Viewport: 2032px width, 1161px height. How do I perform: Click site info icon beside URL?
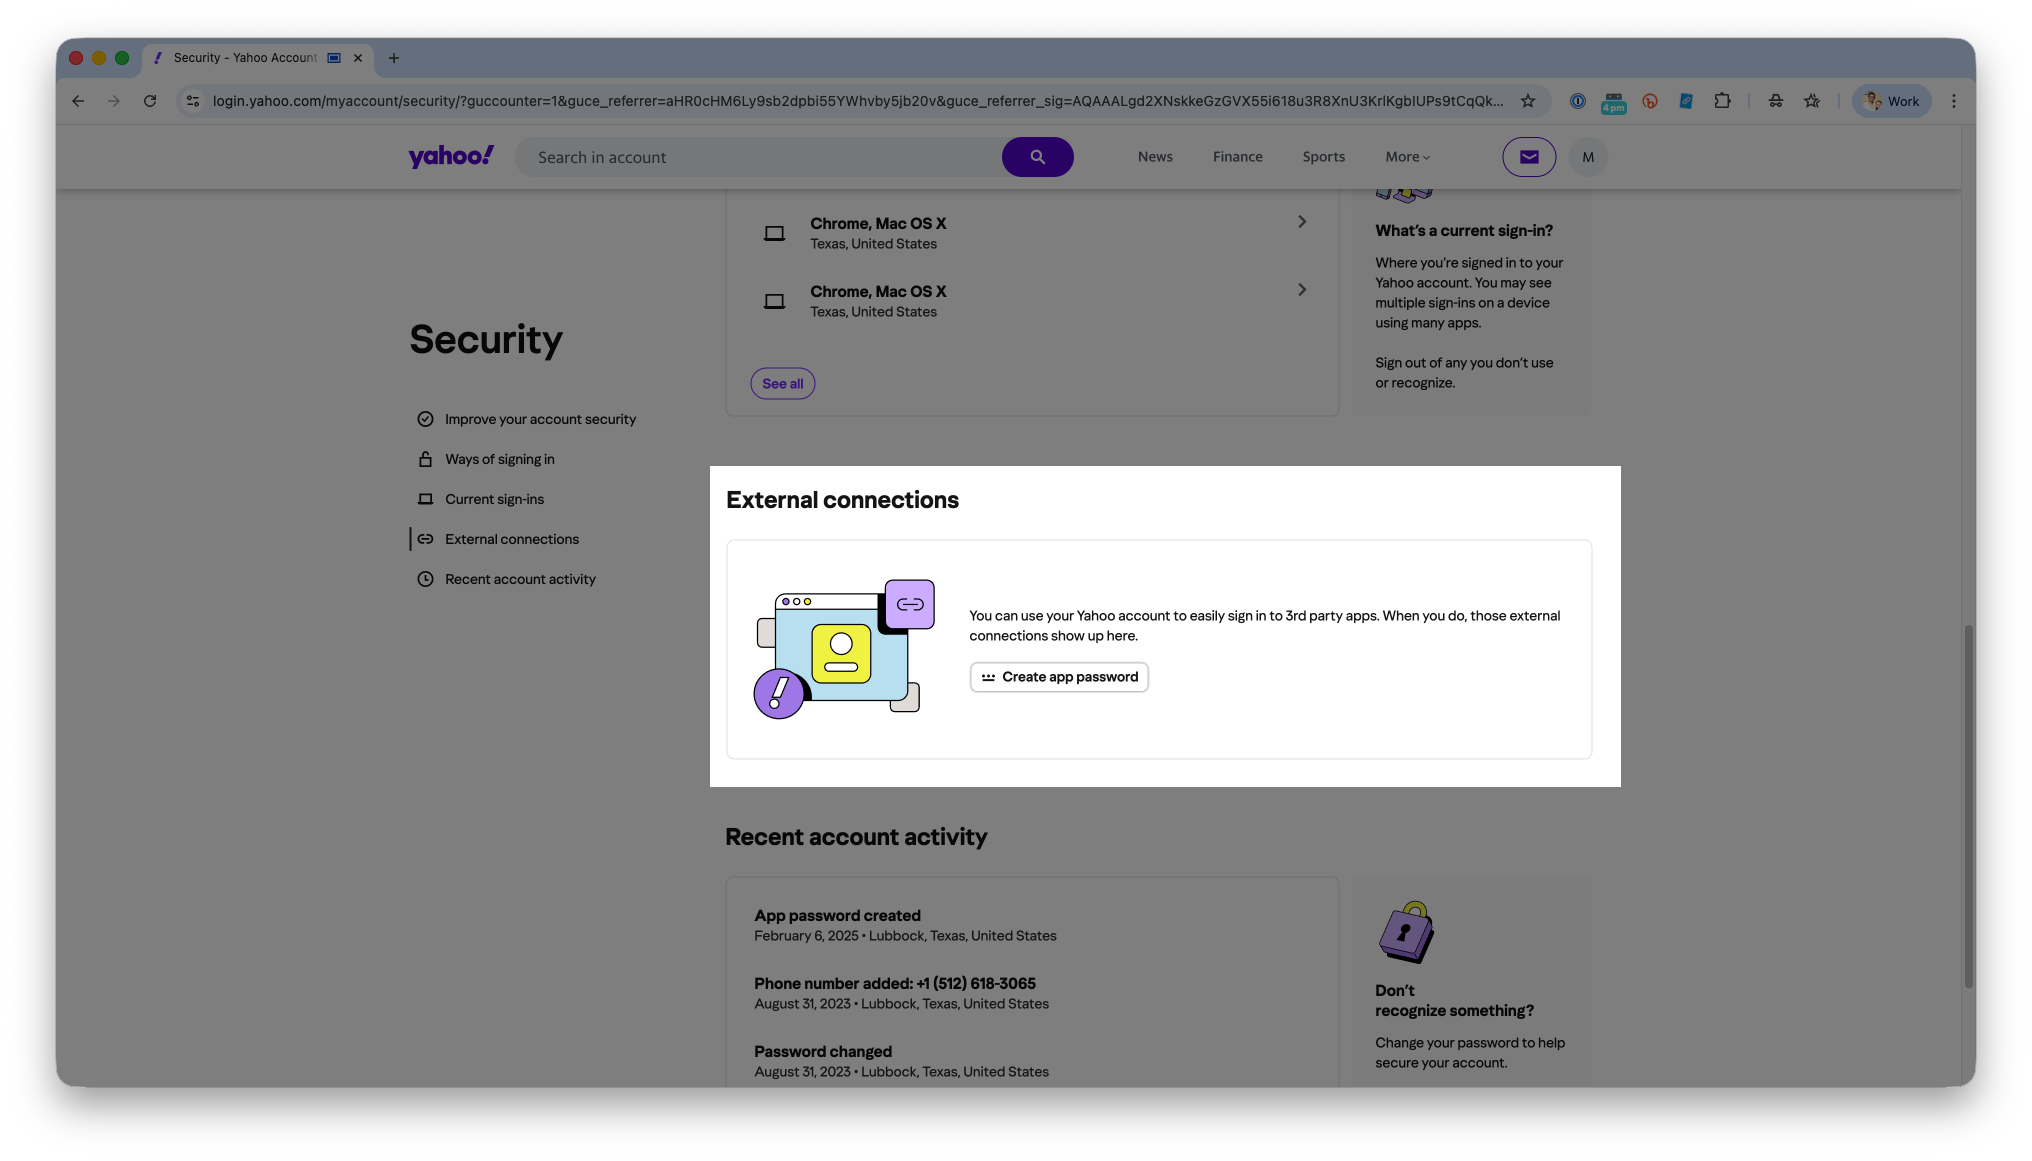coord(193,101)
